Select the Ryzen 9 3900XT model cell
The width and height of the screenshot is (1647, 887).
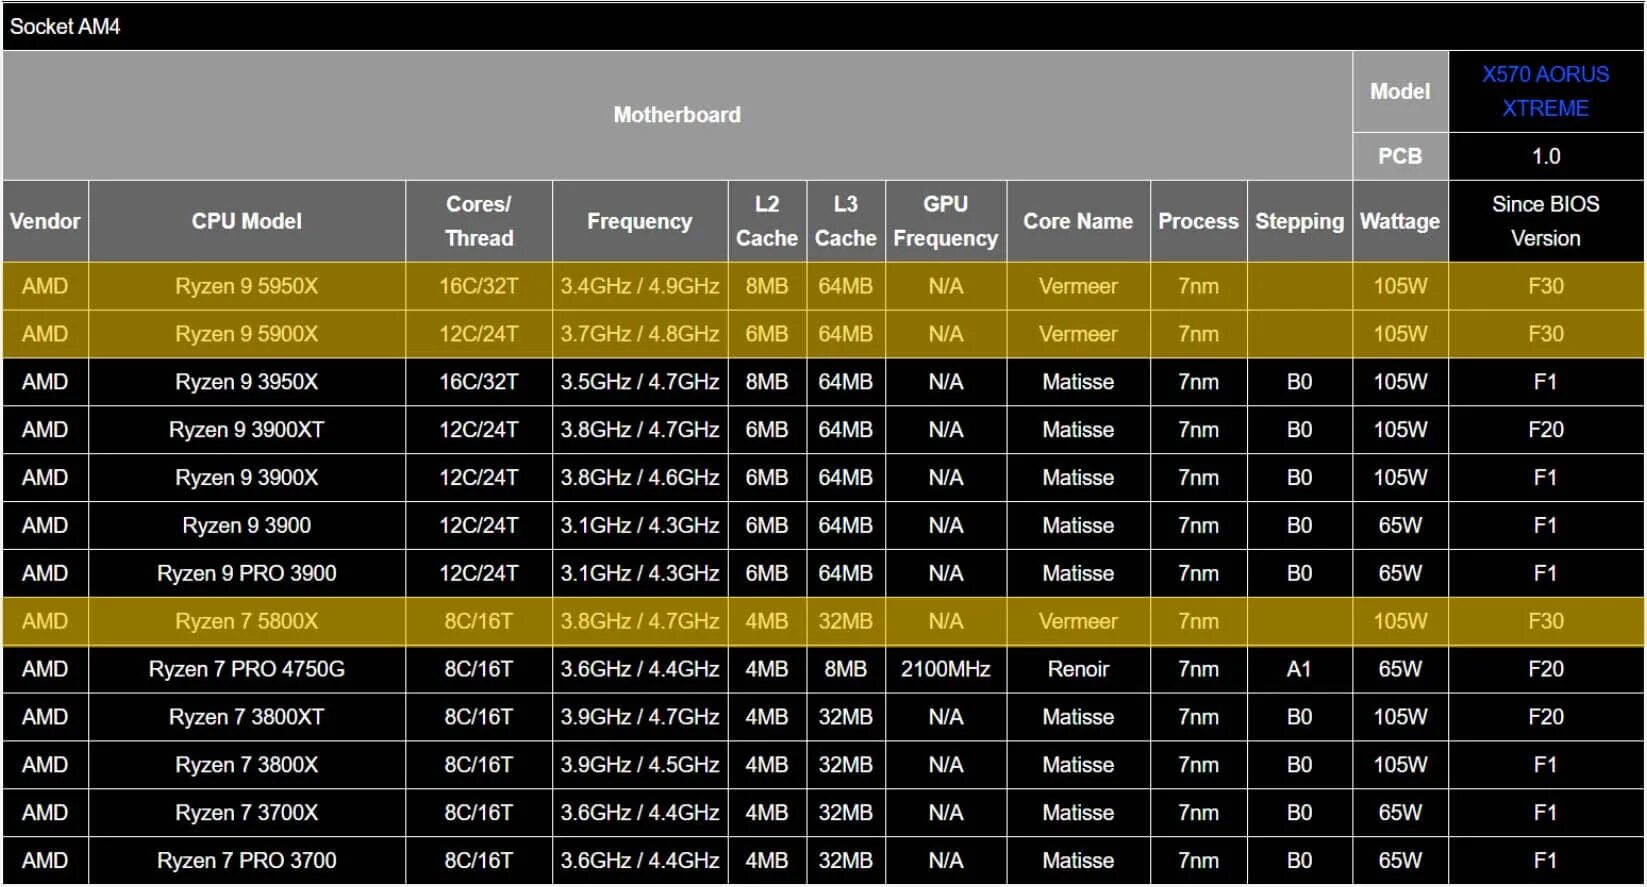[247, 430]
